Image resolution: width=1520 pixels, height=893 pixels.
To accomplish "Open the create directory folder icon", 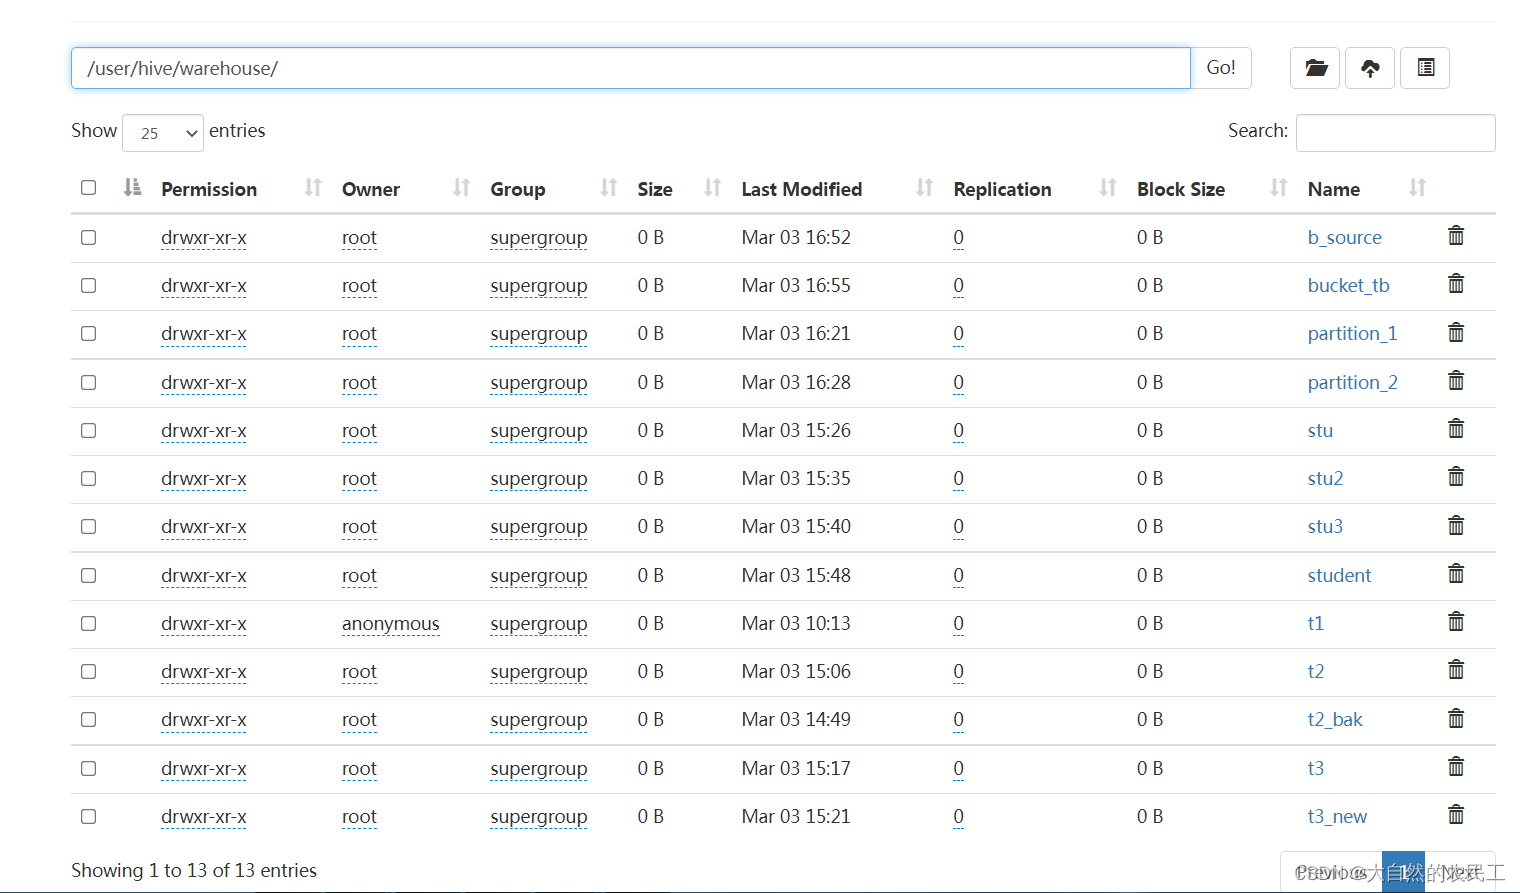I will click(x=1315, y=68).
